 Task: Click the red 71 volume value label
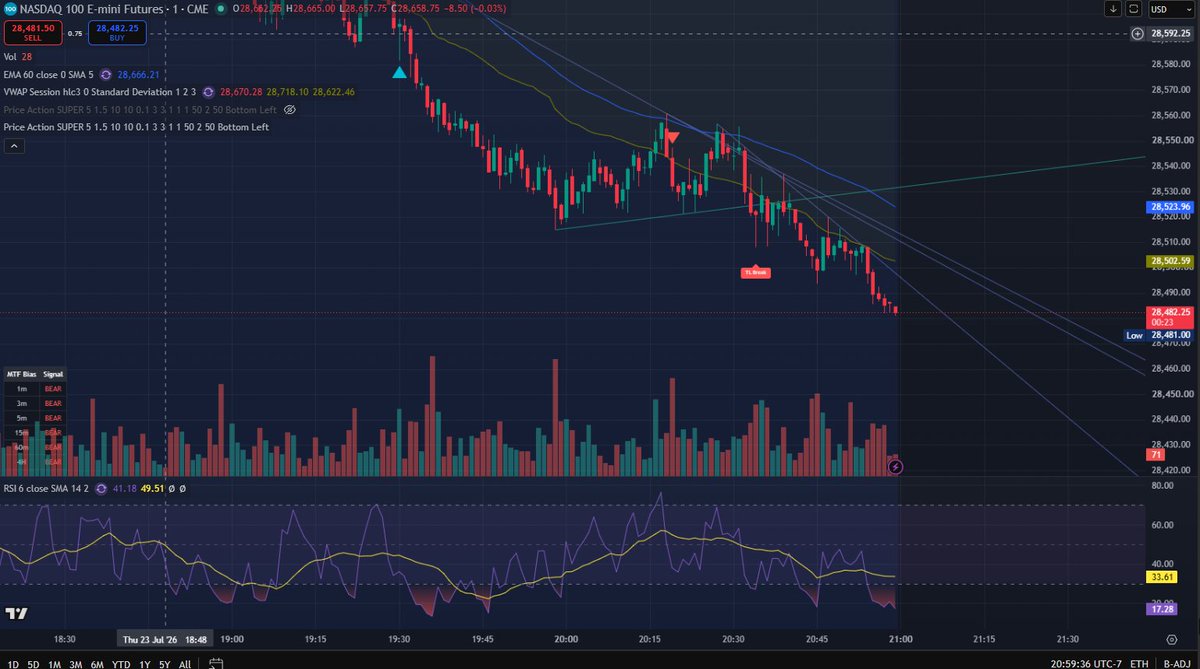point(1156,455)
